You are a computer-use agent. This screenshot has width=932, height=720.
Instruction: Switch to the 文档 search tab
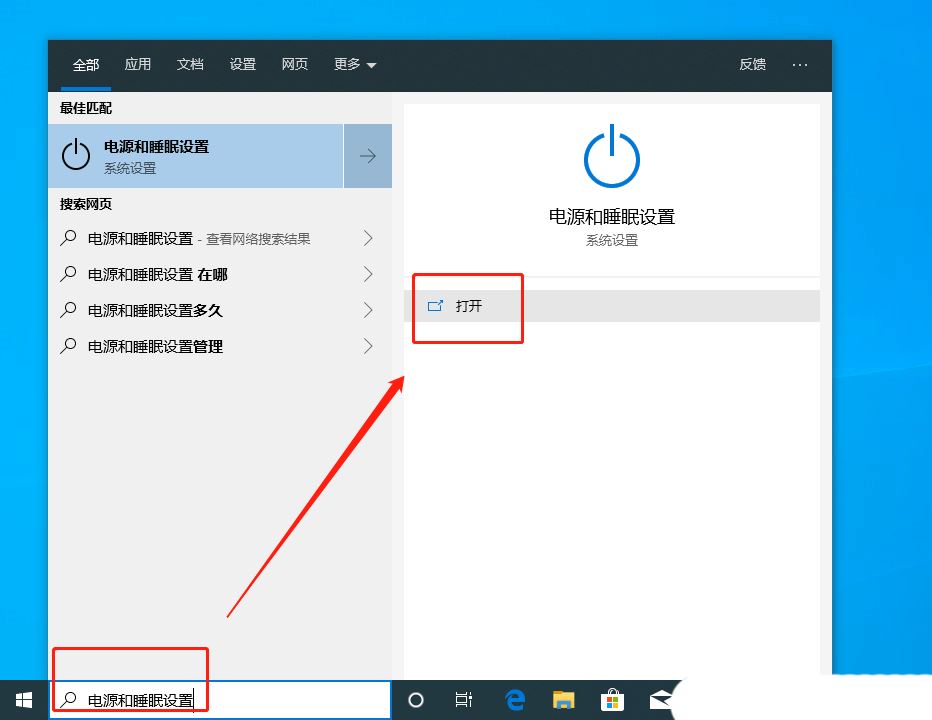190,64
